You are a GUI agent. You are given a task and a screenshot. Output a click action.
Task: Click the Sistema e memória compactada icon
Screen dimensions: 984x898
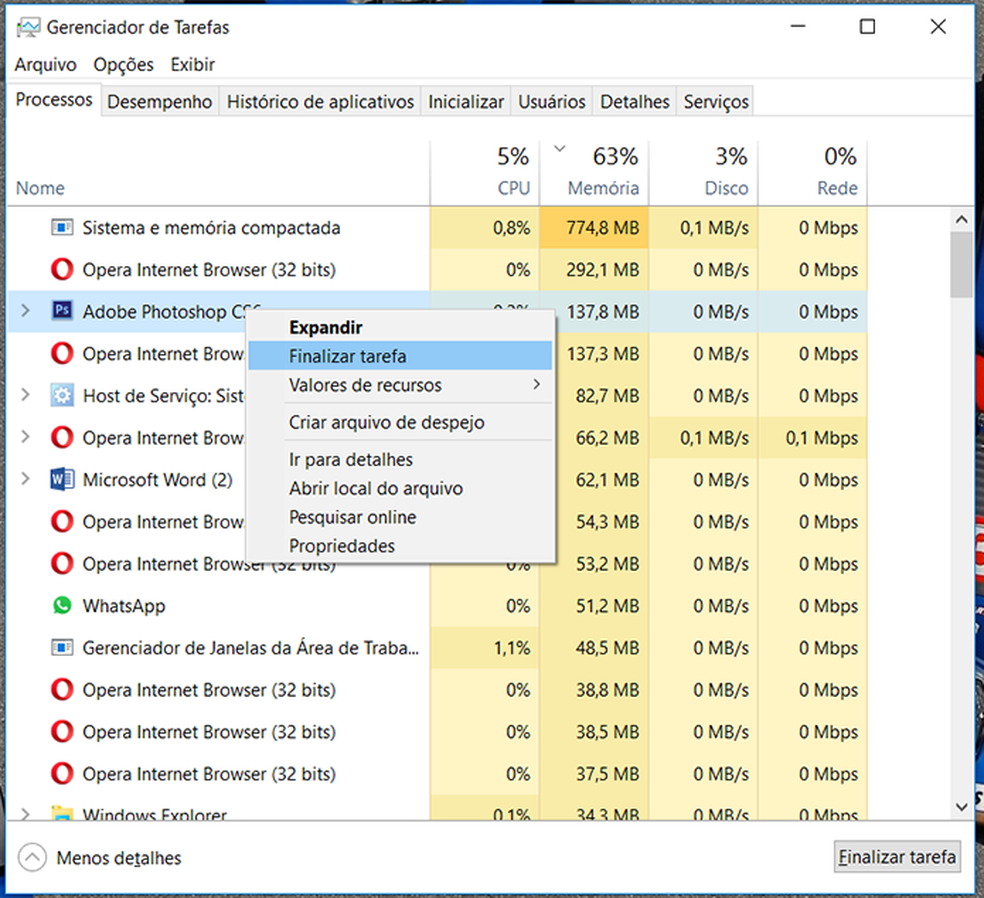[x=62, y=228]
